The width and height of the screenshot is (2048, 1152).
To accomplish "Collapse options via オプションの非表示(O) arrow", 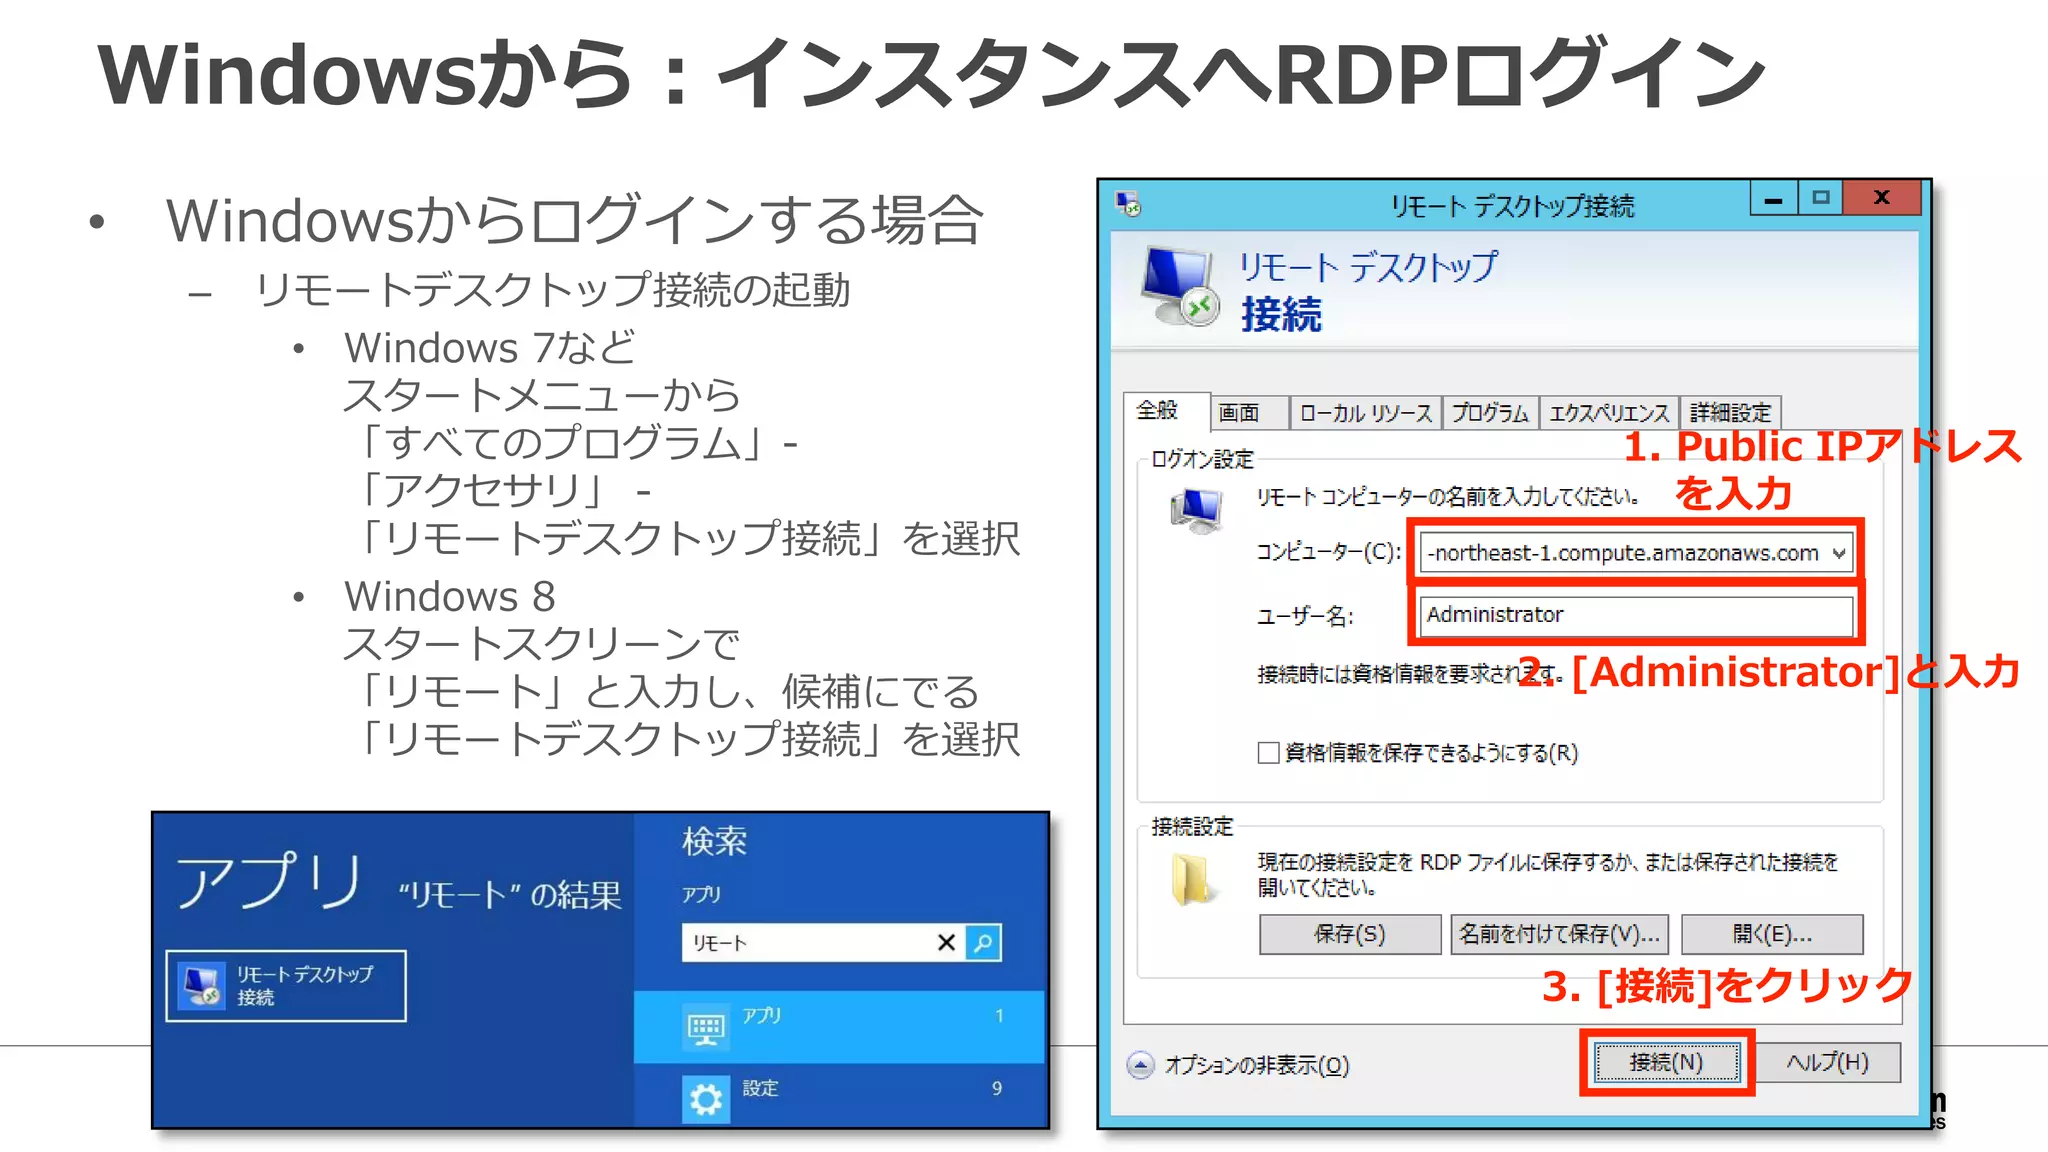I will click(1140, 1065).
